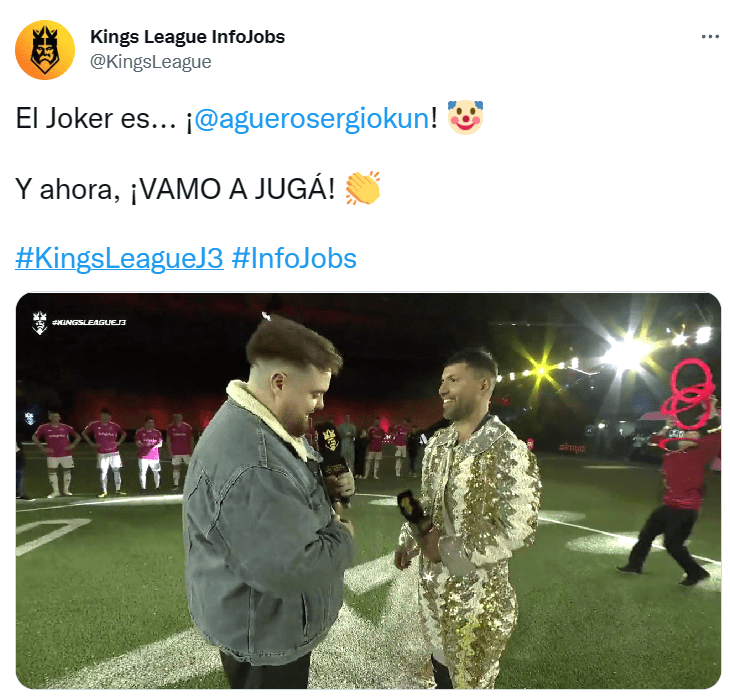Screen dimensions: 730x700
Task: Click the crown logo watermark in the video
Action: pyautogui.click(x=41, y=323)
